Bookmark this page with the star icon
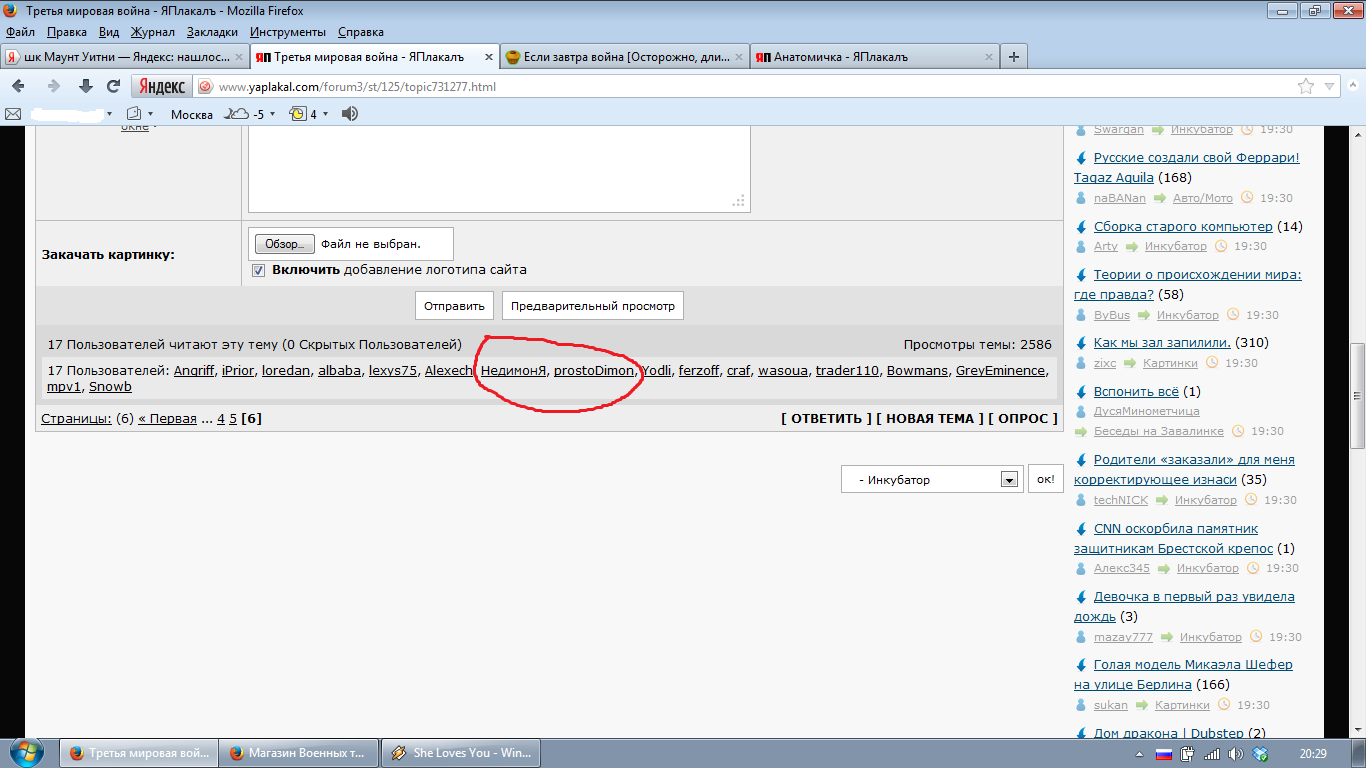The height and width of the screenshot is (768, 1366). click(x=1306, y=86)
